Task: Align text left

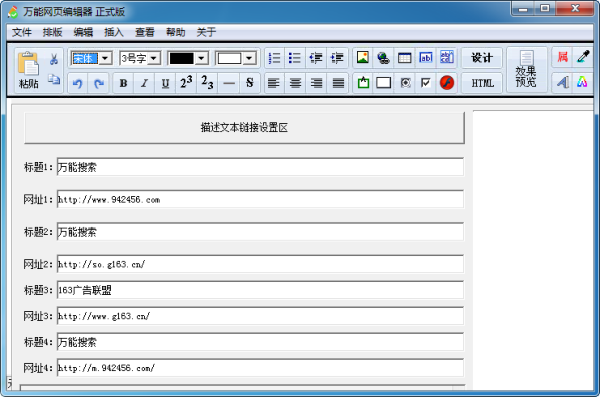Action: [x=274, y=83]
